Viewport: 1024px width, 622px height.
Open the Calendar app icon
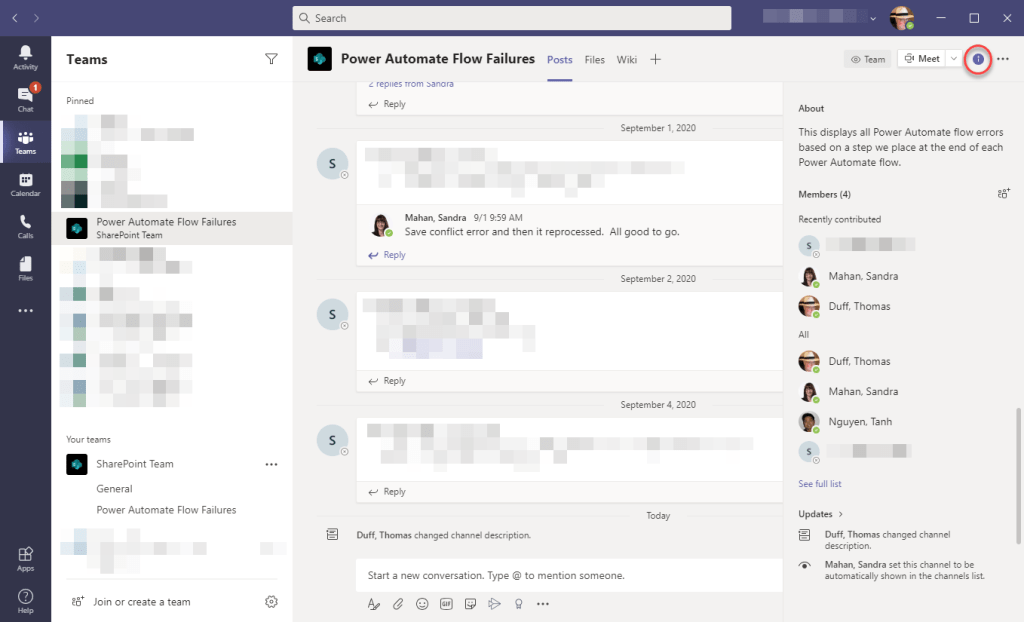pos(25,184)
